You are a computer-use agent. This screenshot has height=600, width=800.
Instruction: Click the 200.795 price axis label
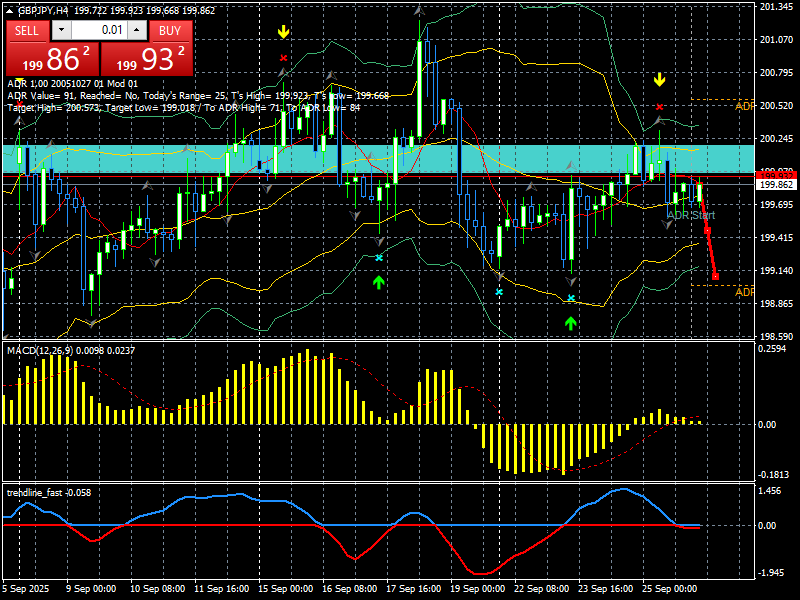point(776,73)
